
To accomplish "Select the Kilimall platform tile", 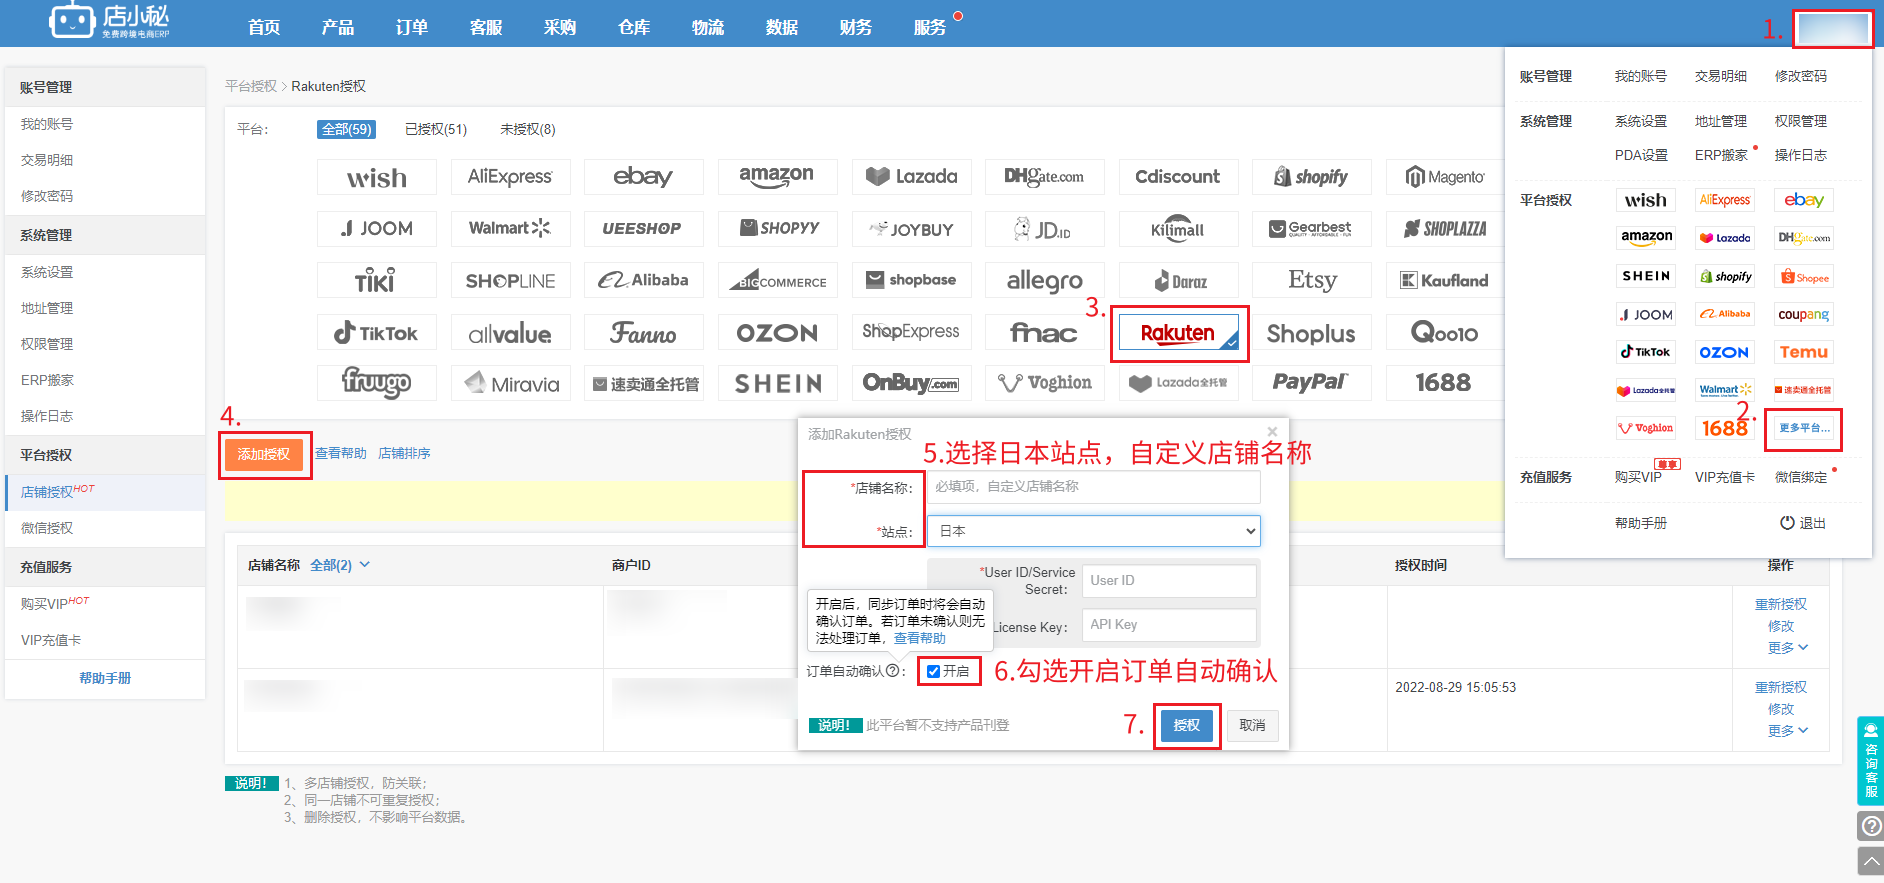I will [x=1178, y=229].
